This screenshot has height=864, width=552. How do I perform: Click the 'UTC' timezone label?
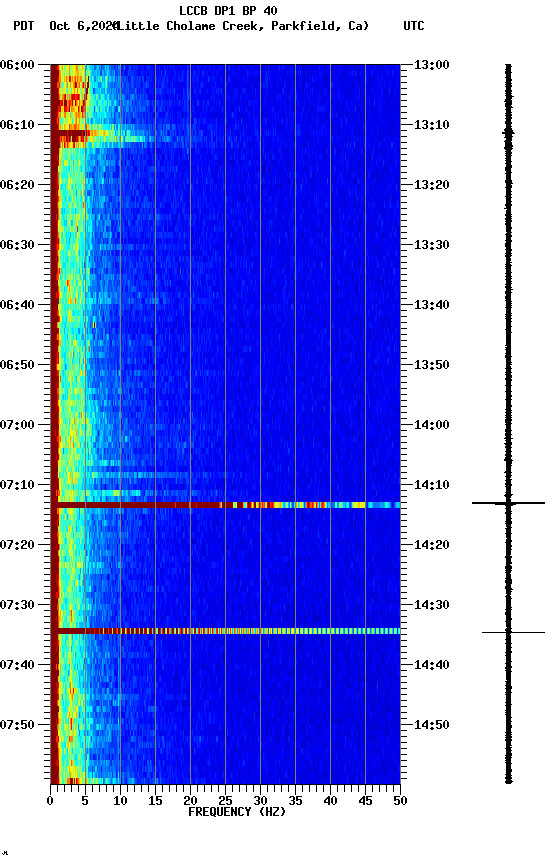(414, 26)
